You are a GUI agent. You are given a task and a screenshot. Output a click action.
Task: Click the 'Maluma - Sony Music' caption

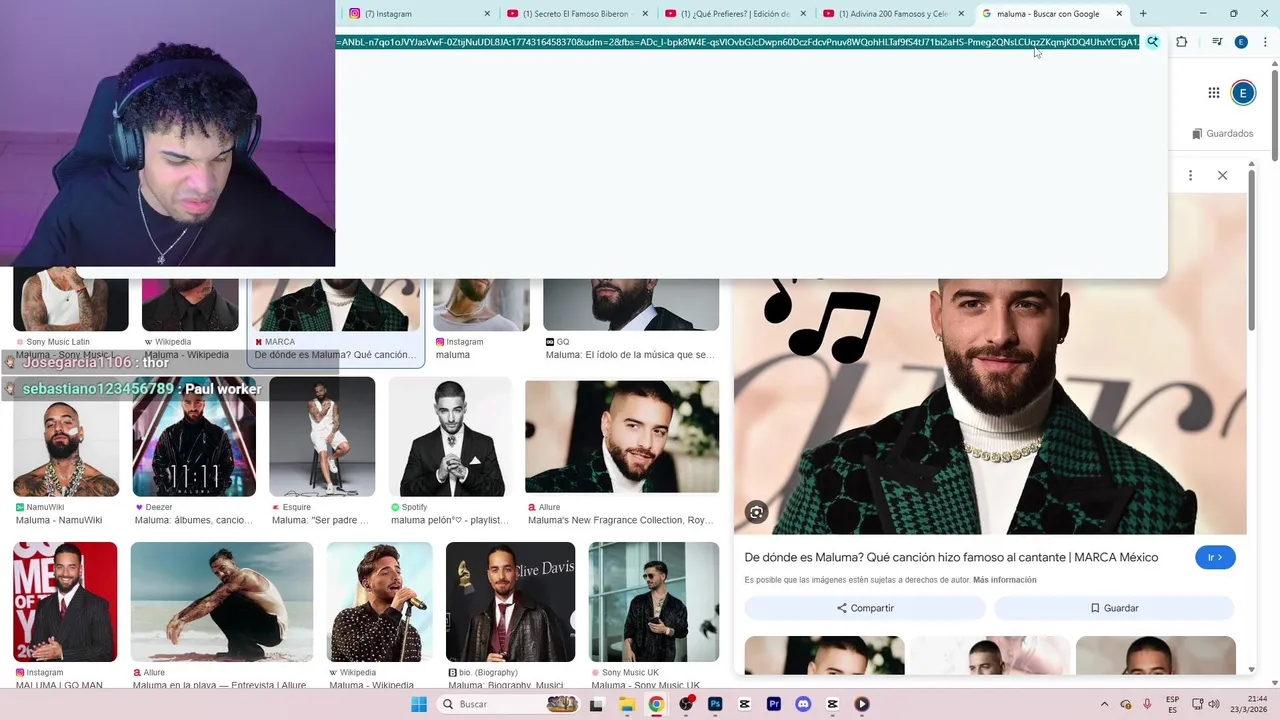coord(65,355)
